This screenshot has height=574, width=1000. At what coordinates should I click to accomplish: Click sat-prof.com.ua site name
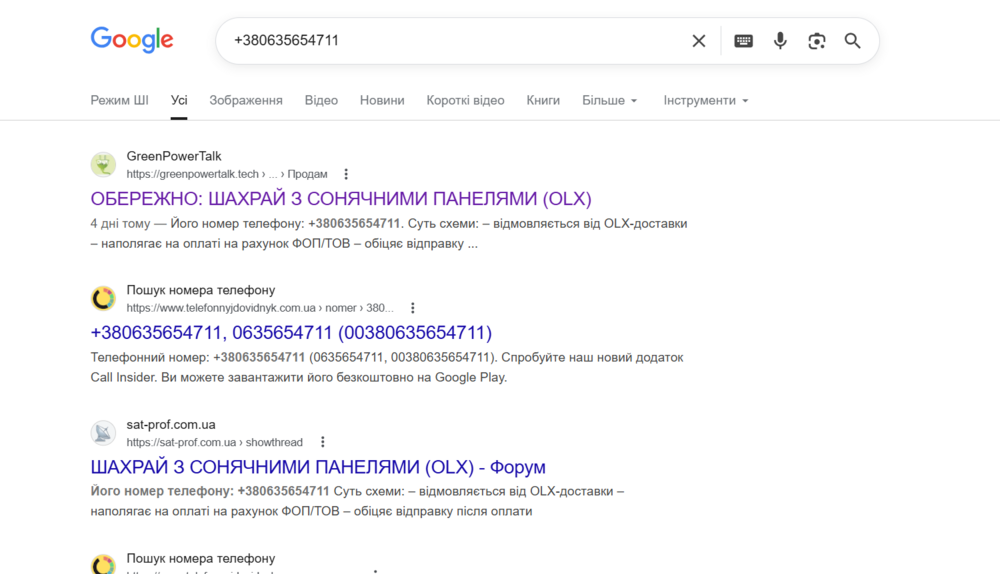[171, 424]
